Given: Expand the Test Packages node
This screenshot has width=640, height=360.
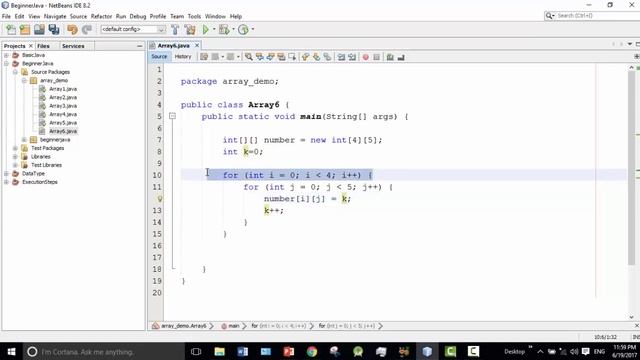Looking at the screenshot, I should pyautogui.click(x=15, y=148).
